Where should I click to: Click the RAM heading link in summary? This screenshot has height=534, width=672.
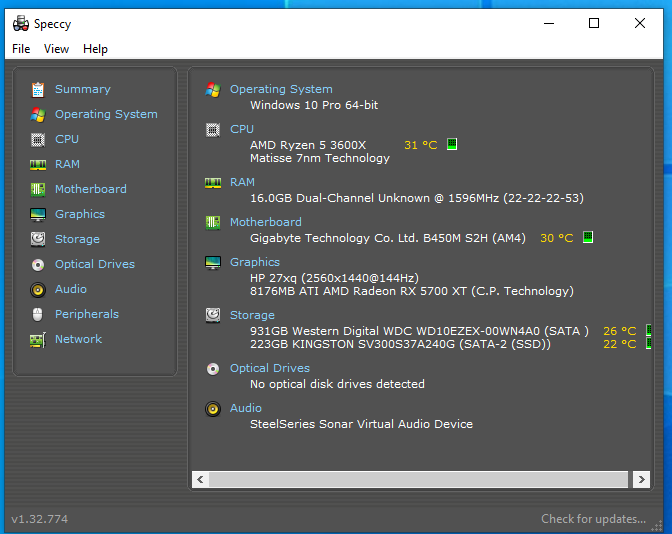pyautogui.click(x=242, y=182)
